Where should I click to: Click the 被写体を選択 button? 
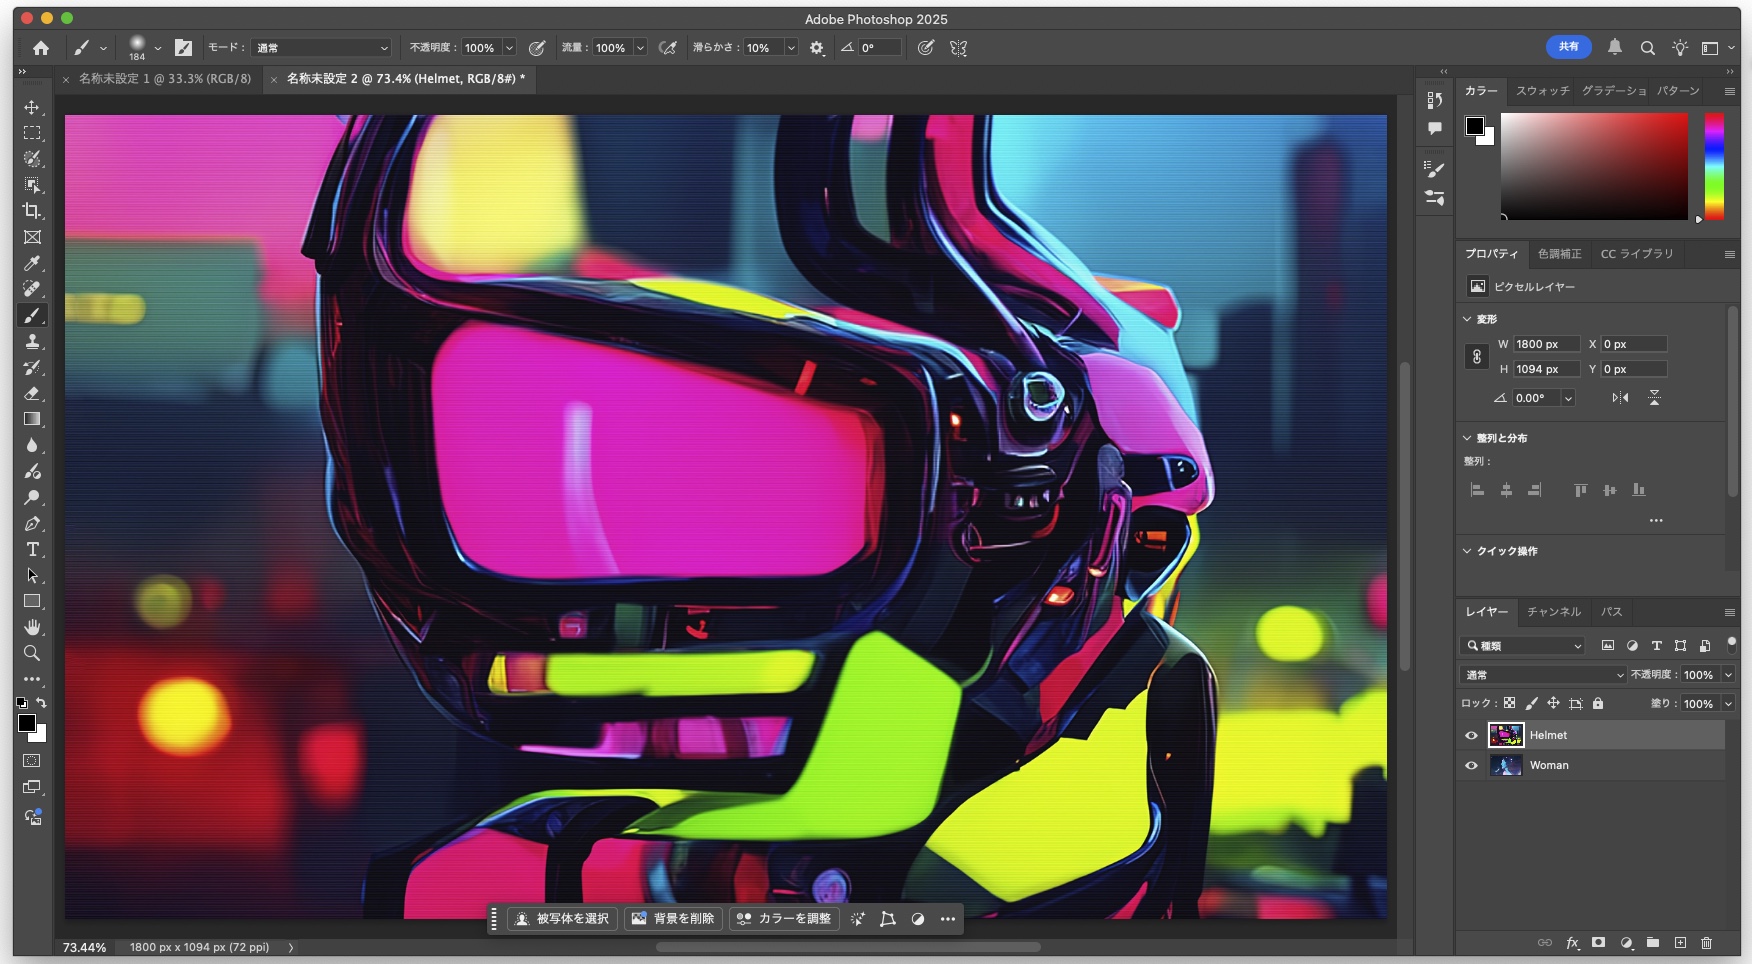pos(562,919)
